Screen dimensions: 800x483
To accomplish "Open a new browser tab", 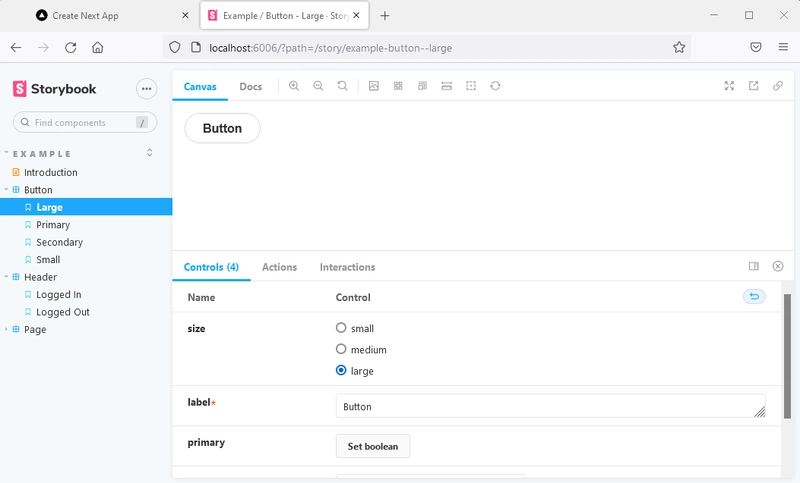I will point(385,16).
